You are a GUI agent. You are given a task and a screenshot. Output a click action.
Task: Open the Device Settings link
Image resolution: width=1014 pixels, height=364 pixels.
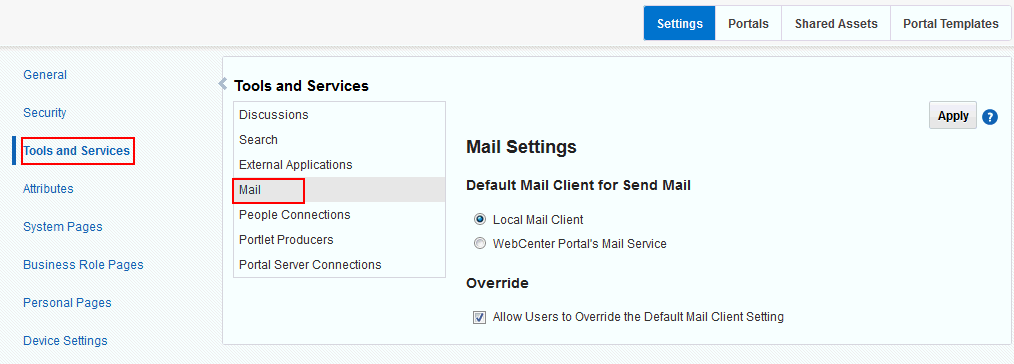(x=65, y=341)
